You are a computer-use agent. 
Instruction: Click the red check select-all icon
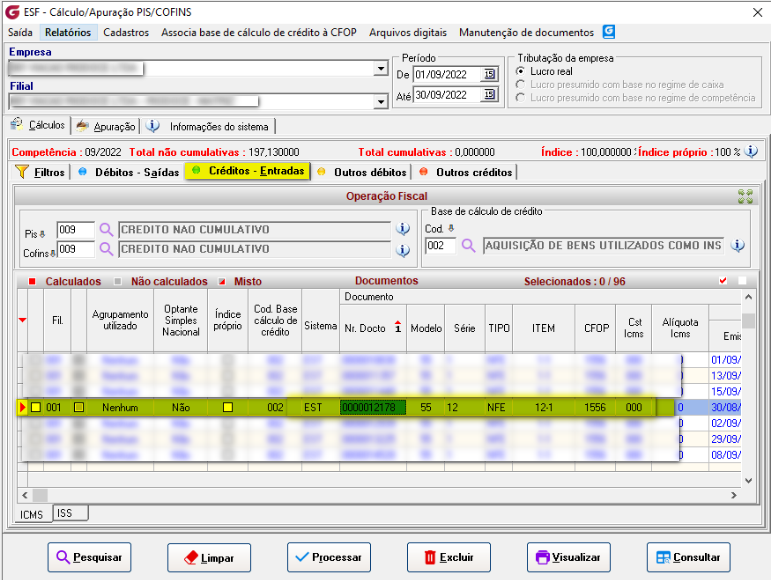[723, 281]
